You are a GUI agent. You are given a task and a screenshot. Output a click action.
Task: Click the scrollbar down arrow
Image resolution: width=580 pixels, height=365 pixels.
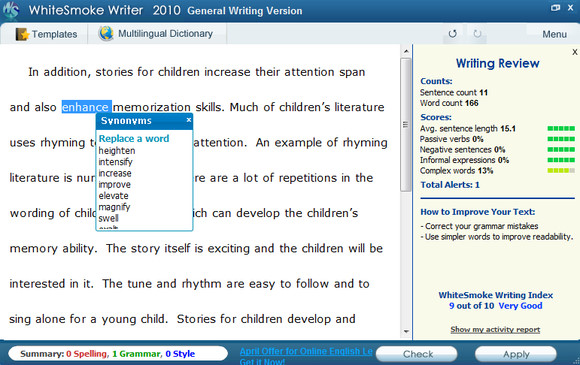click(x=406, y=331)
